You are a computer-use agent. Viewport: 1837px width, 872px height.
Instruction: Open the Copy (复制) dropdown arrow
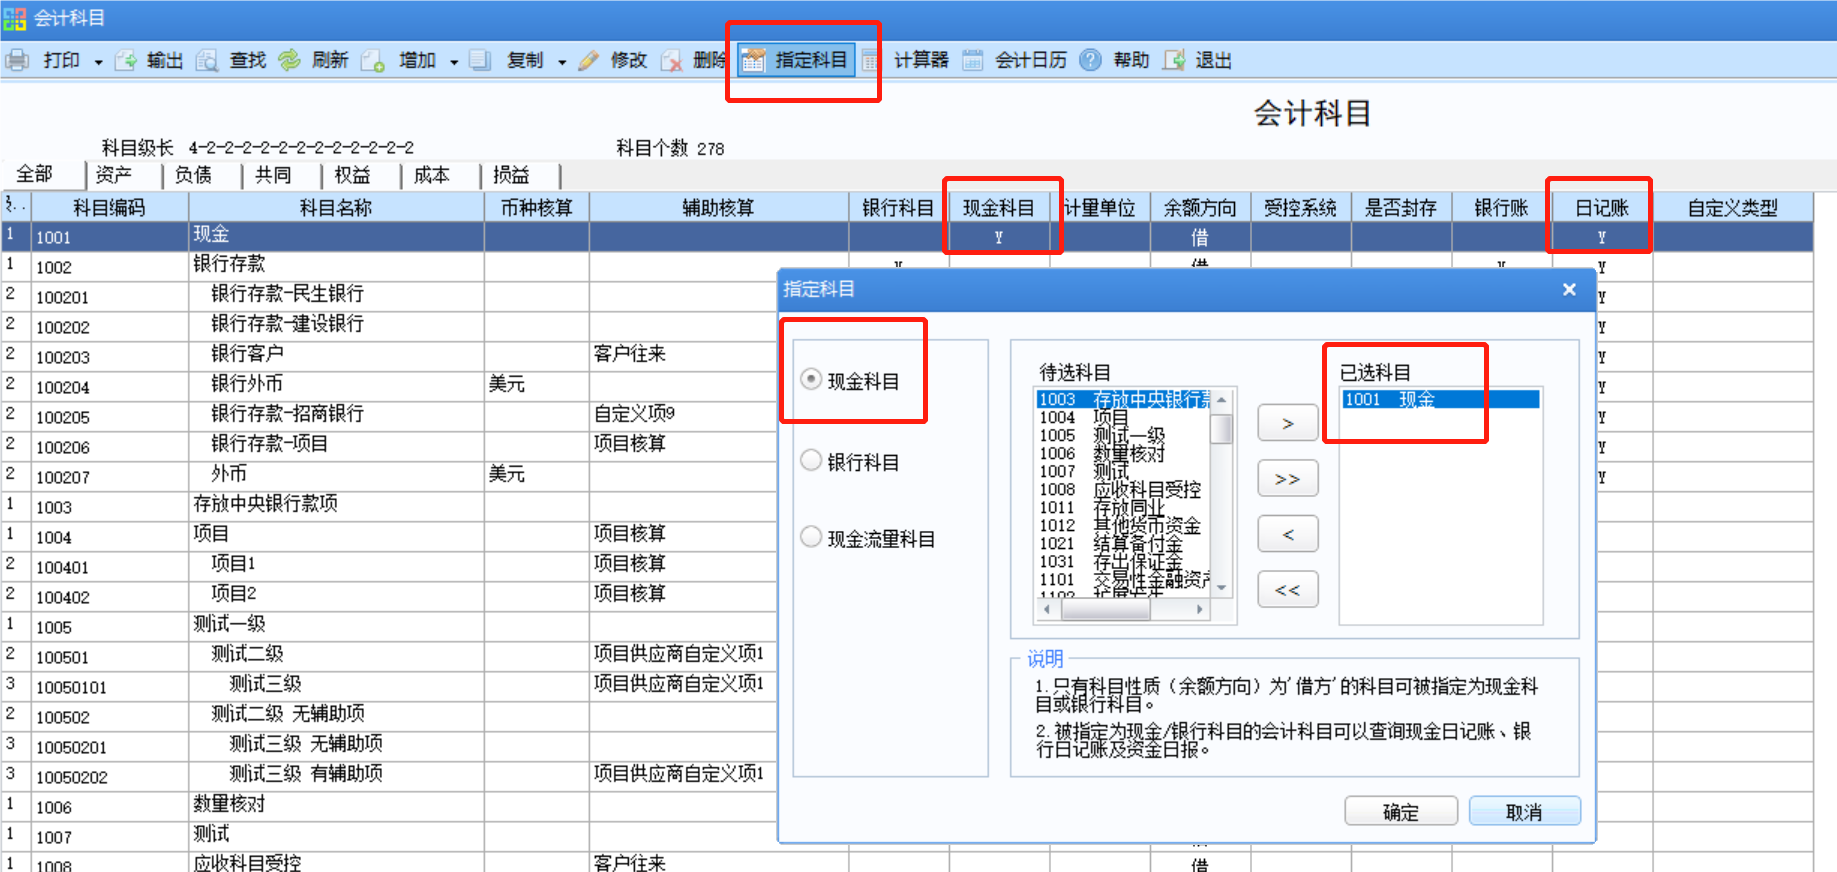click(562, 62)
